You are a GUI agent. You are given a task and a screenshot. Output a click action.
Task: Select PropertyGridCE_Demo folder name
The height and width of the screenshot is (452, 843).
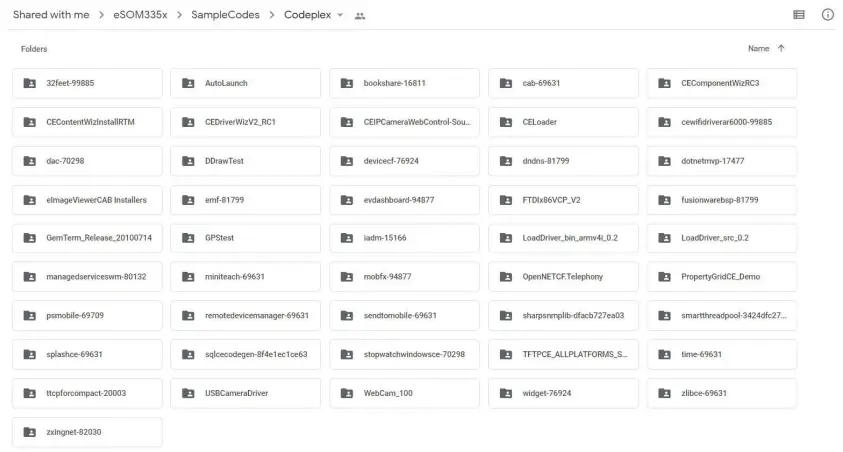coord(720,277)
